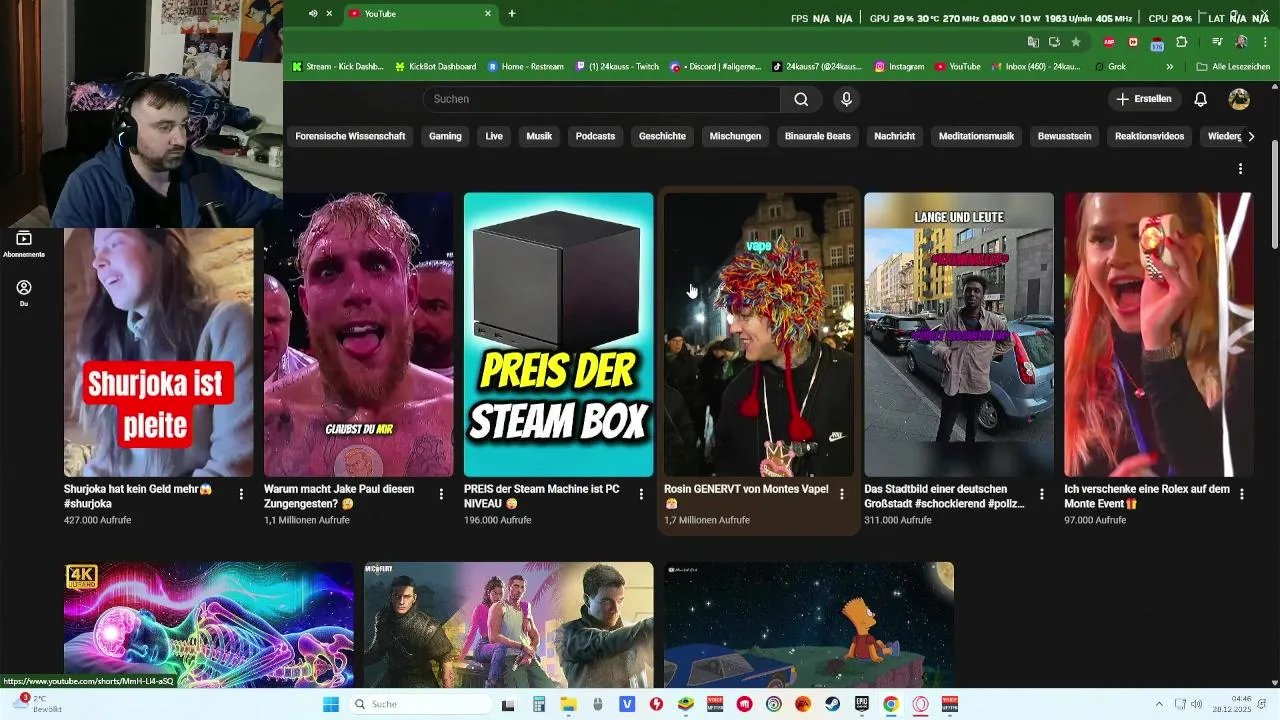The image size is (1280, 720).
Task: Click the YouTube Suchen search field
Action: (x=601, y=99)
